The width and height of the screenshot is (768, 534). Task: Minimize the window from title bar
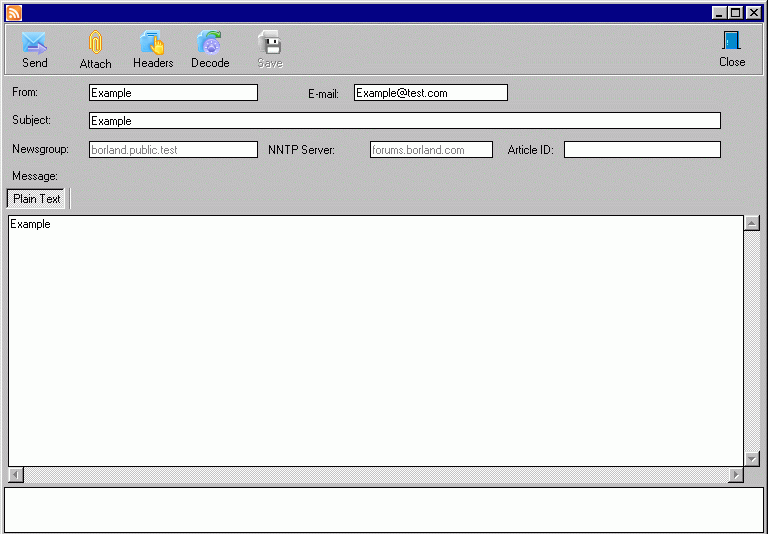point(719,13)
